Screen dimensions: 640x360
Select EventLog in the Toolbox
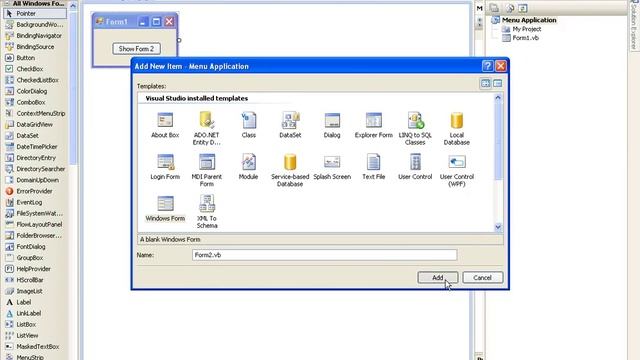click(x=35, y=202)
